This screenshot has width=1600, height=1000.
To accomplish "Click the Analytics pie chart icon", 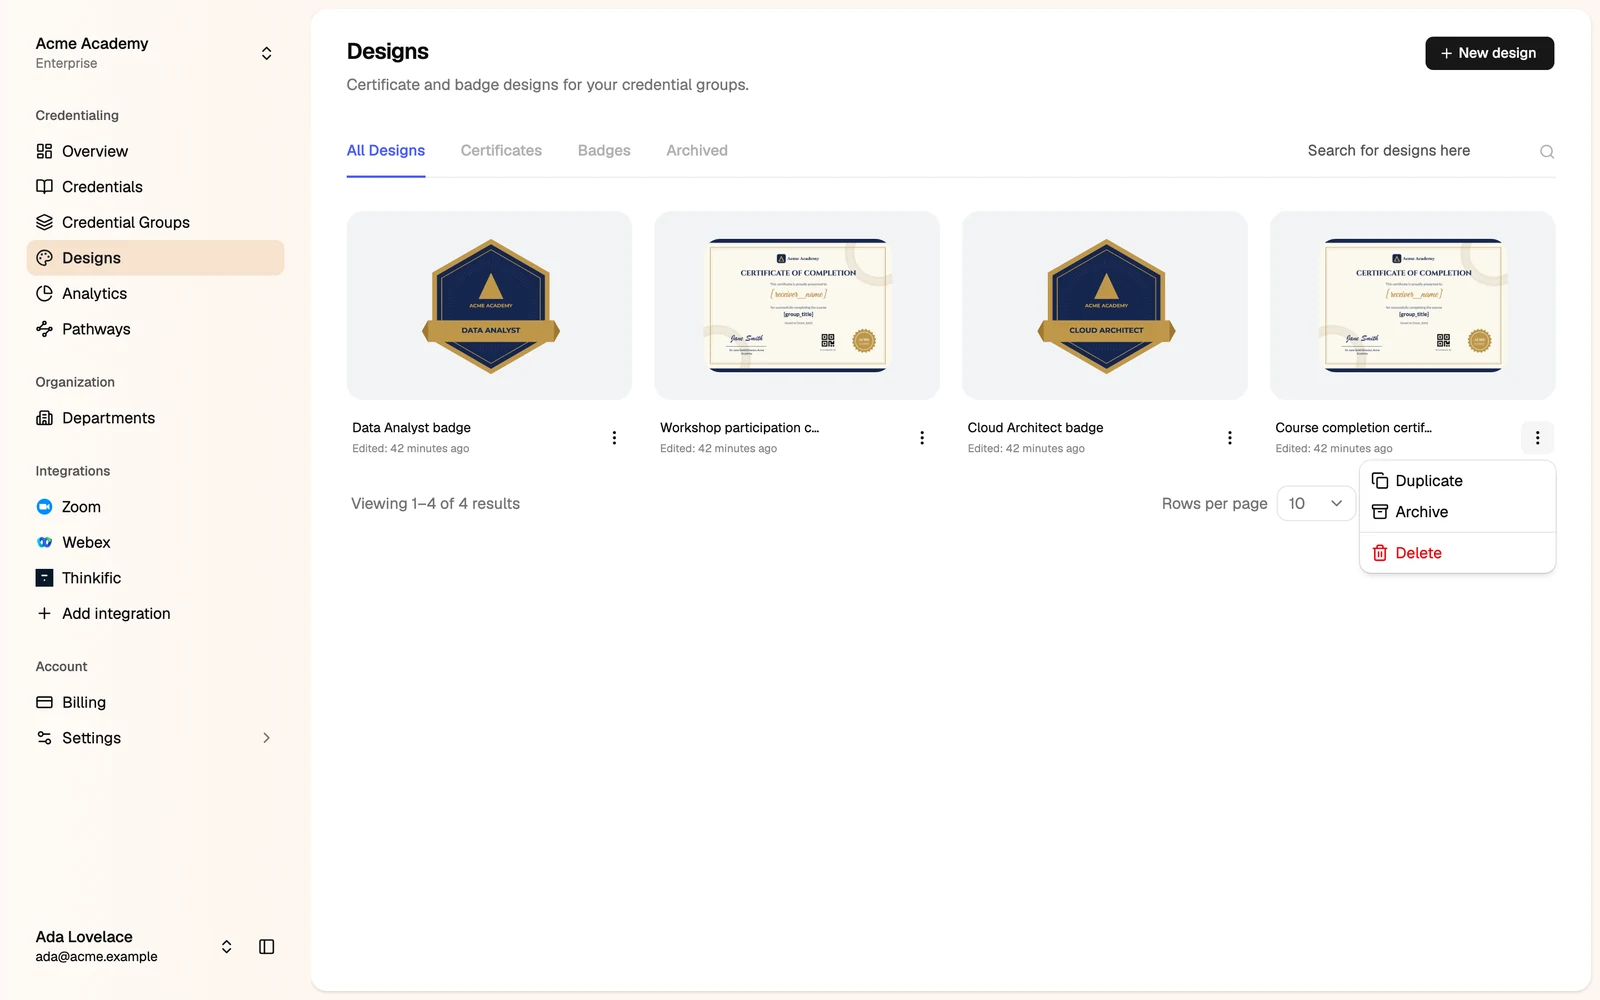I will [44, 293].
